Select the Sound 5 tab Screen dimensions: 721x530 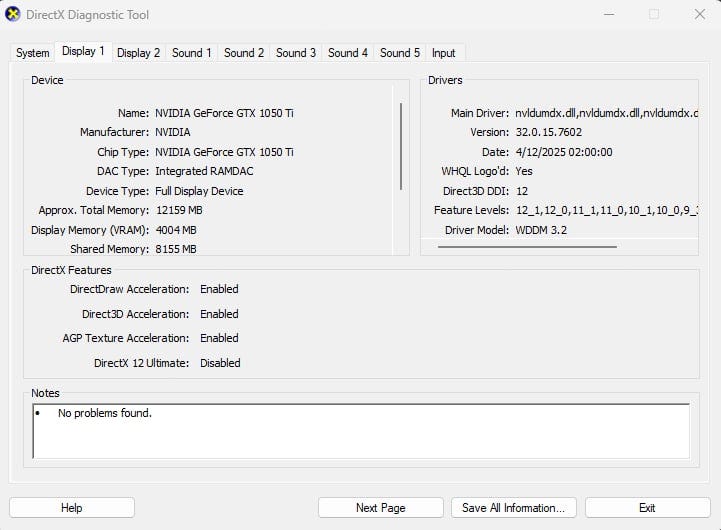[x=400, y=53]
